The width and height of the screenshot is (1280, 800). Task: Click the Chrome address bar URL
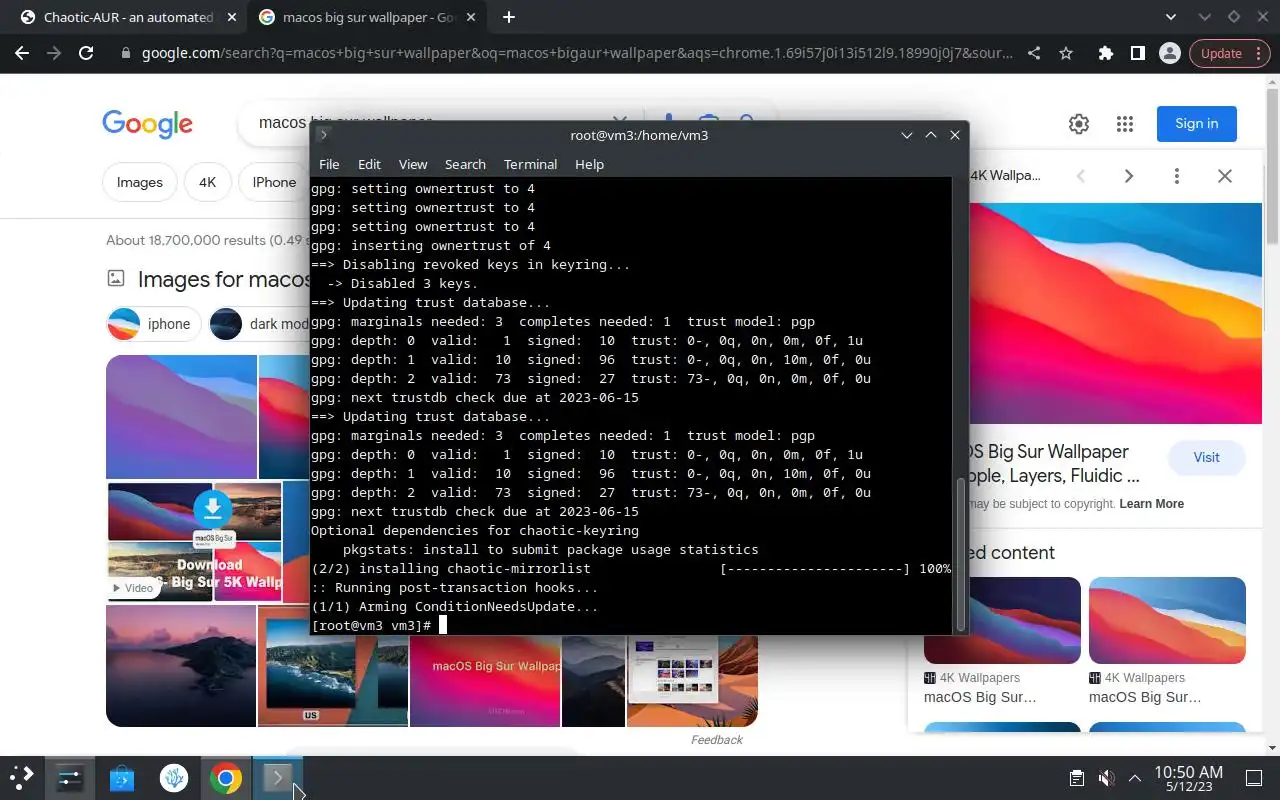[x=577, y=53]
